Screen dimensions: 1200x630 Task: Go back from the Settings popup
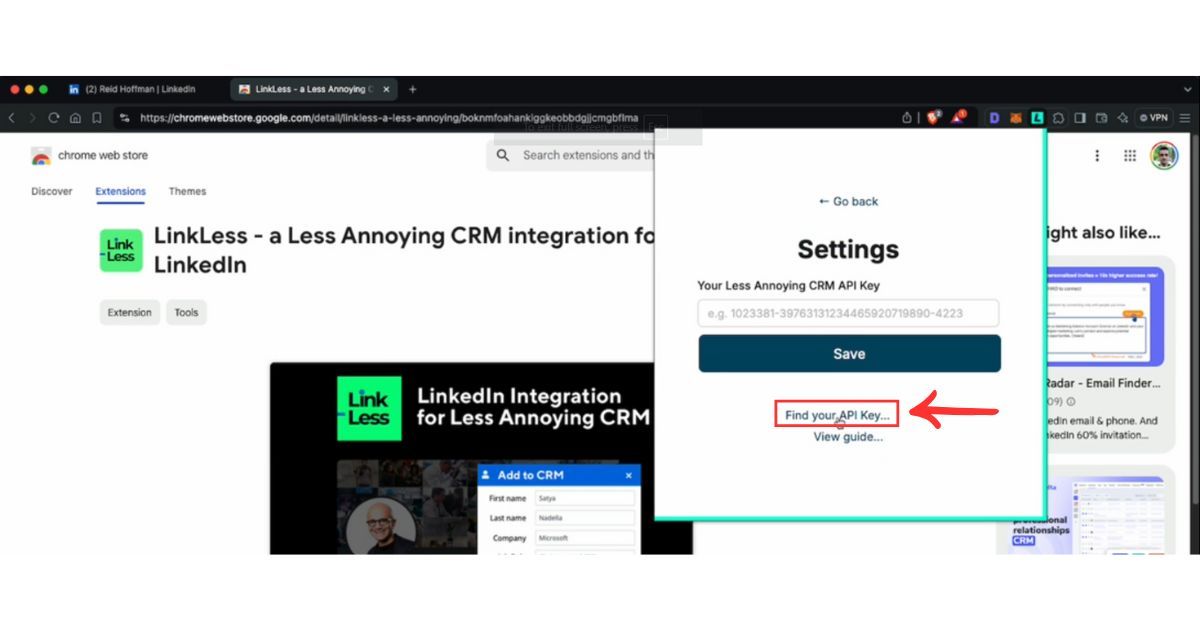[x=848, y=201]
